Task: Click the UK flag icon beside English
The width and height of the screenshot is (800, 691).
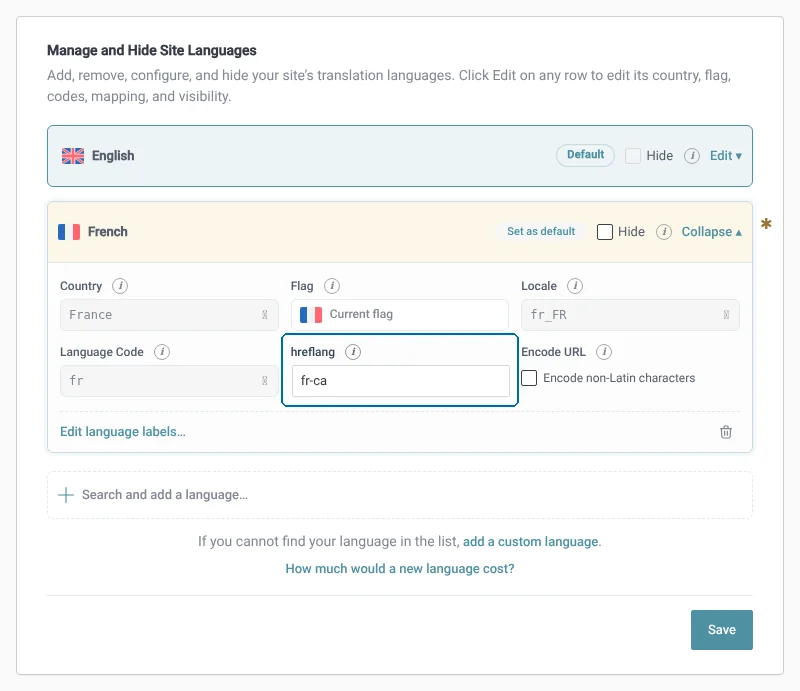Action: 73,156
